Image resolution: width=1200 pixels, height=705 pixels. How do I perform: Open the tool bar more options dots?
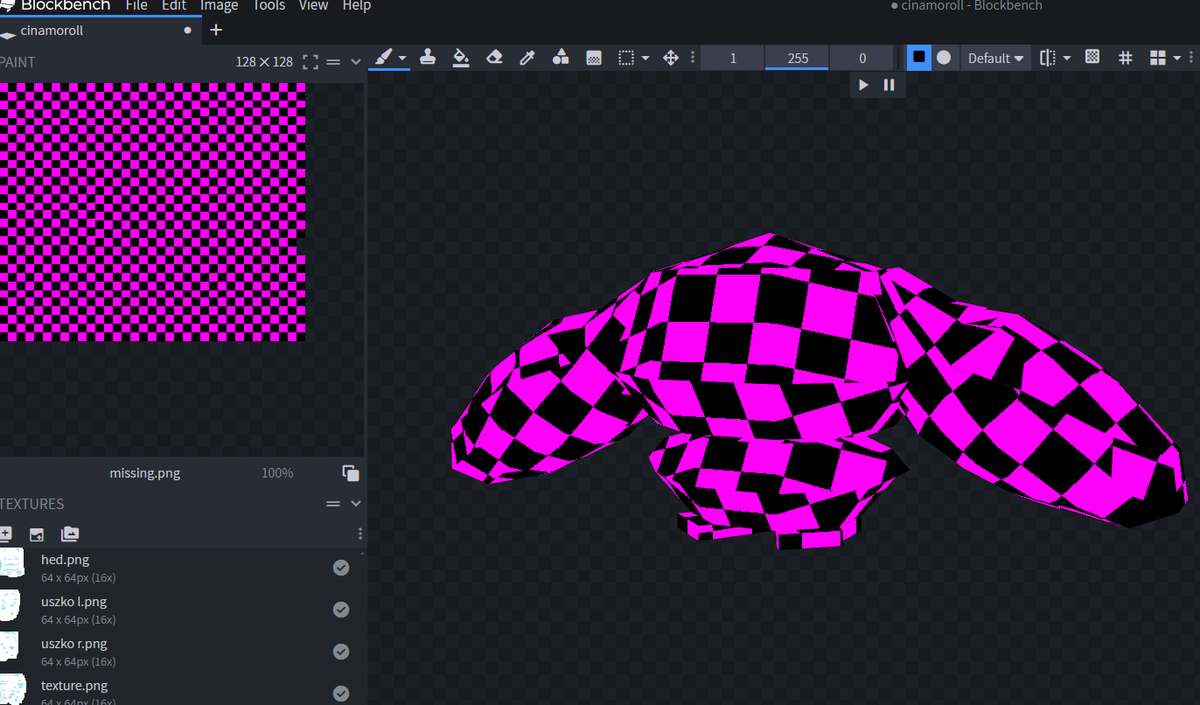point(692,58)
